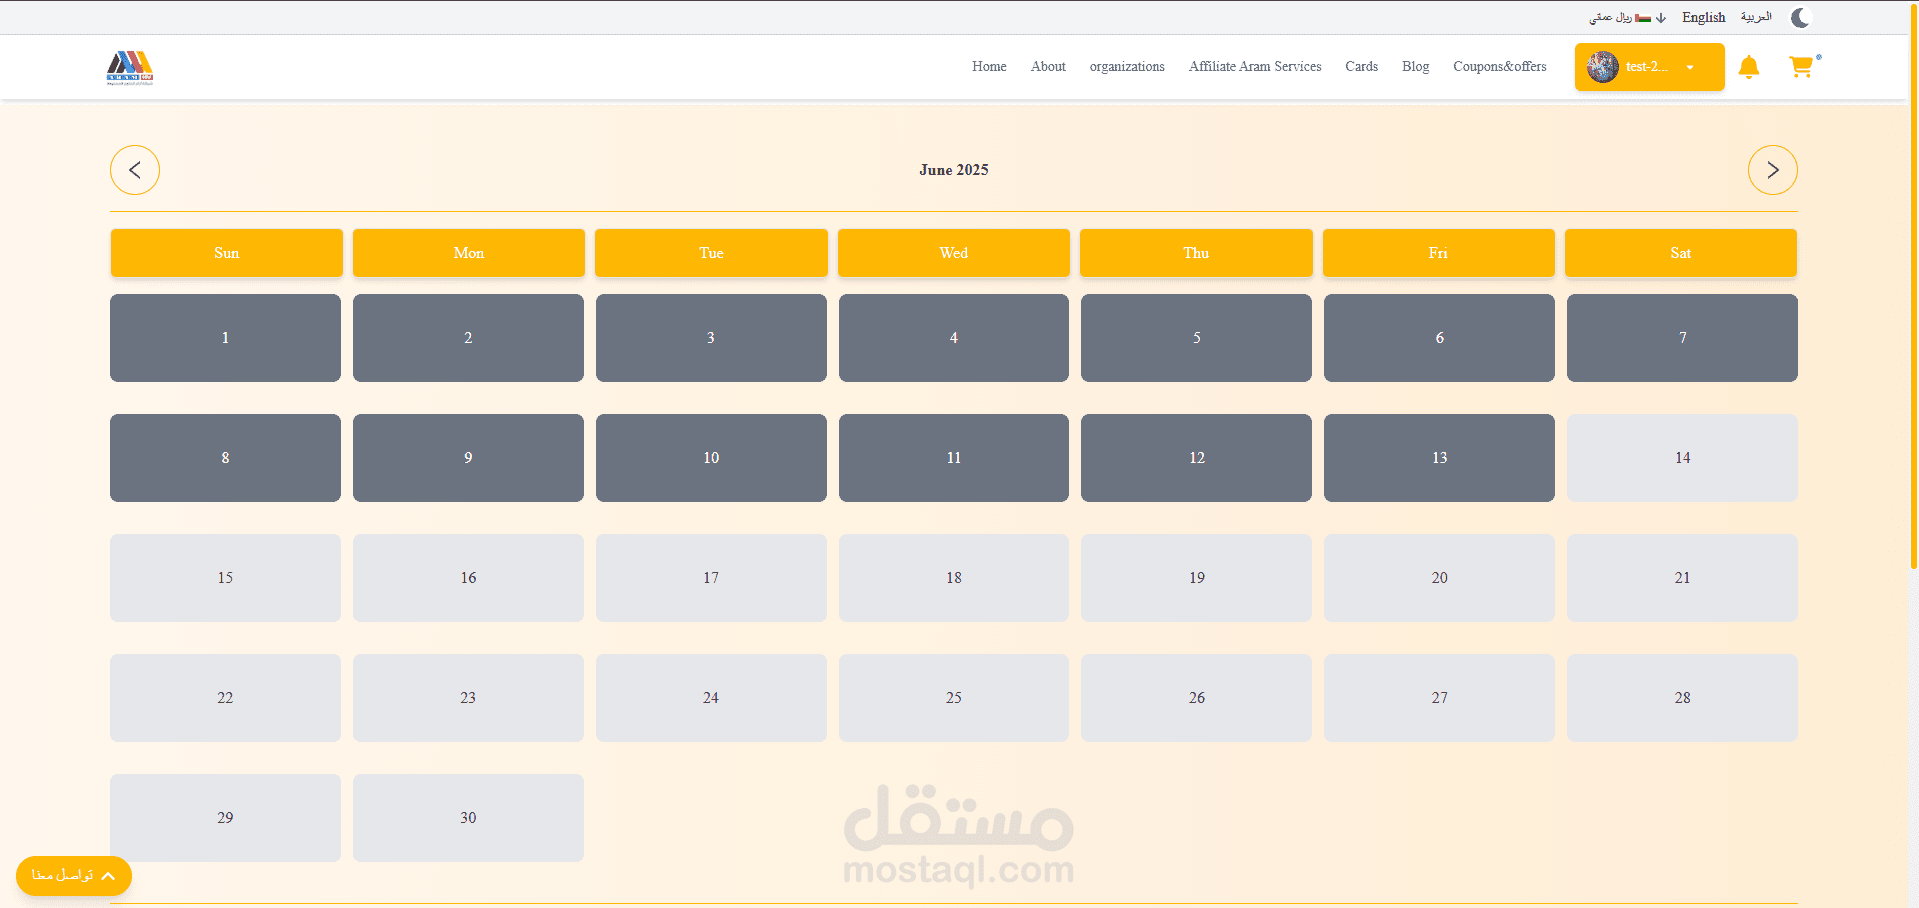The image size is (1919, 908).
Task: Select June 6 on the calendar
Action: pos(1439,338)
